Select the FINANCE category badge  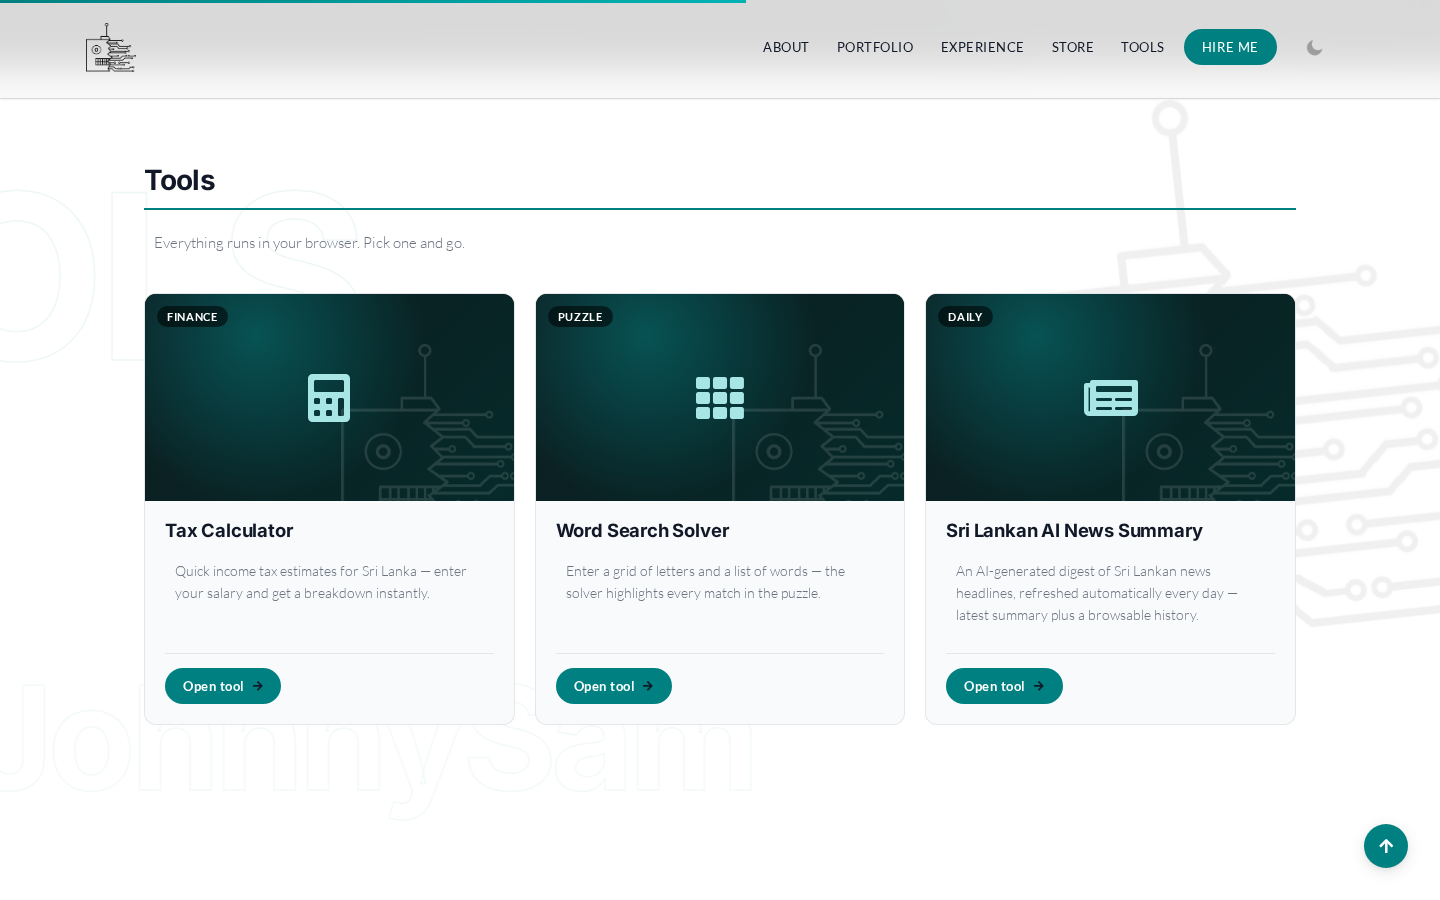coord(192,317)
